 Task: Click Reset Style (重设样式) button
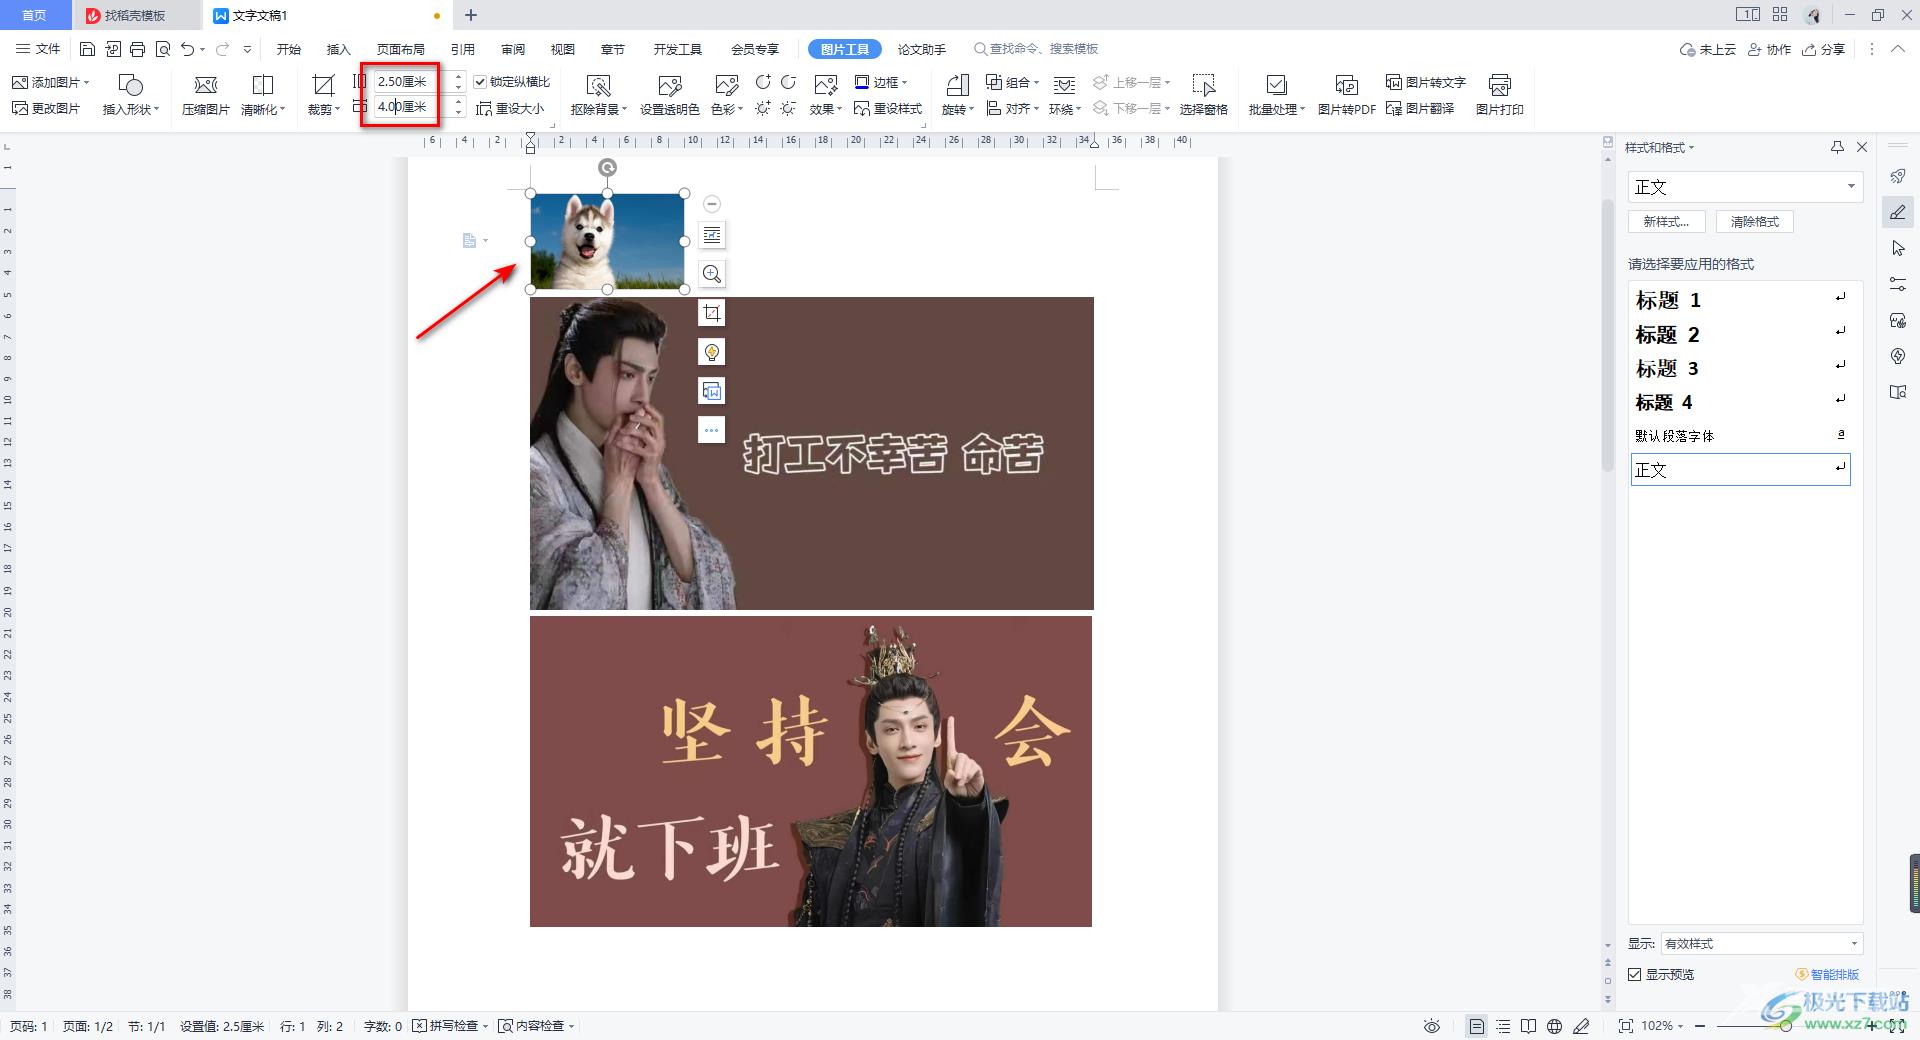[888, 108]
